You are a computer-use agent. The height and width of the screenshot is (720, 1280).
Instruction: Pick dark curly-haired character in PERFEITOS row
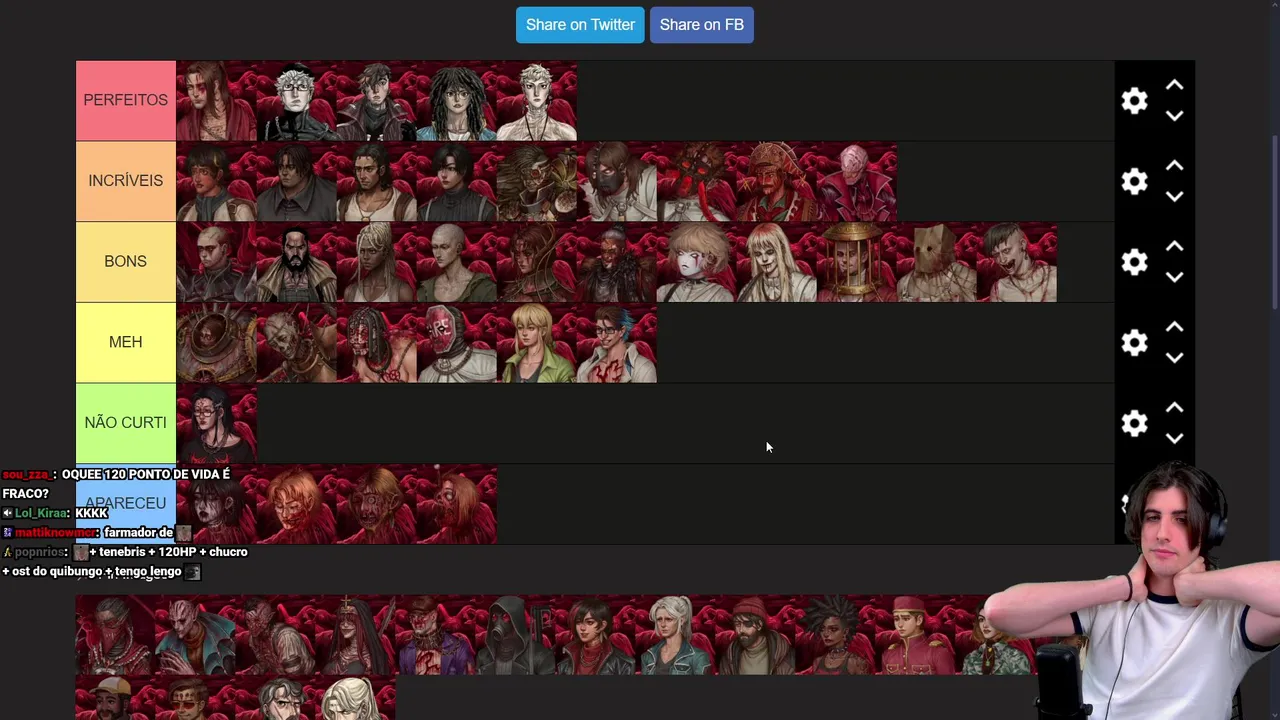click(456, 101)
